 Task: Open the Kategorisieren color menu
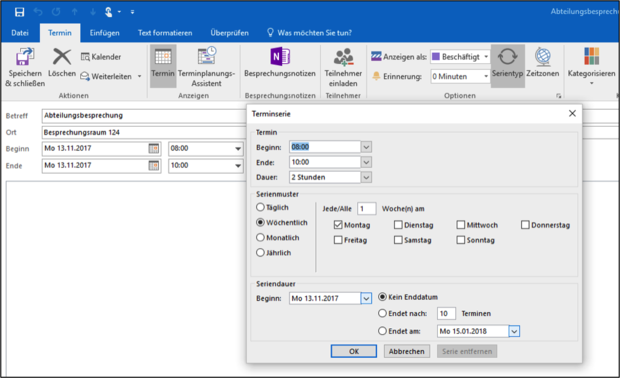tap(592, 65)
